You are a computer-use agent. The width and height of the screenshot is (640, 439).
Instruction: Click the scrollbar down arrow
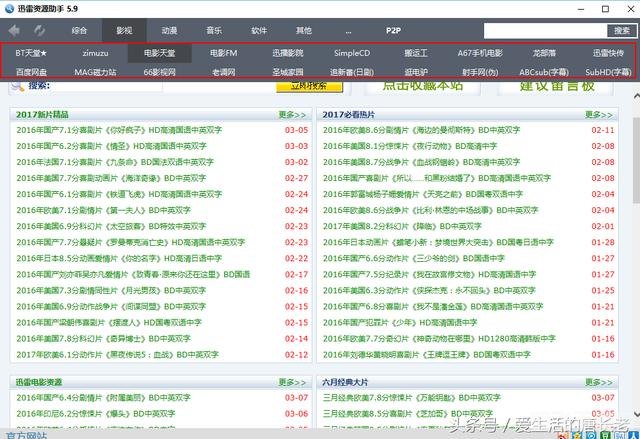636,415
